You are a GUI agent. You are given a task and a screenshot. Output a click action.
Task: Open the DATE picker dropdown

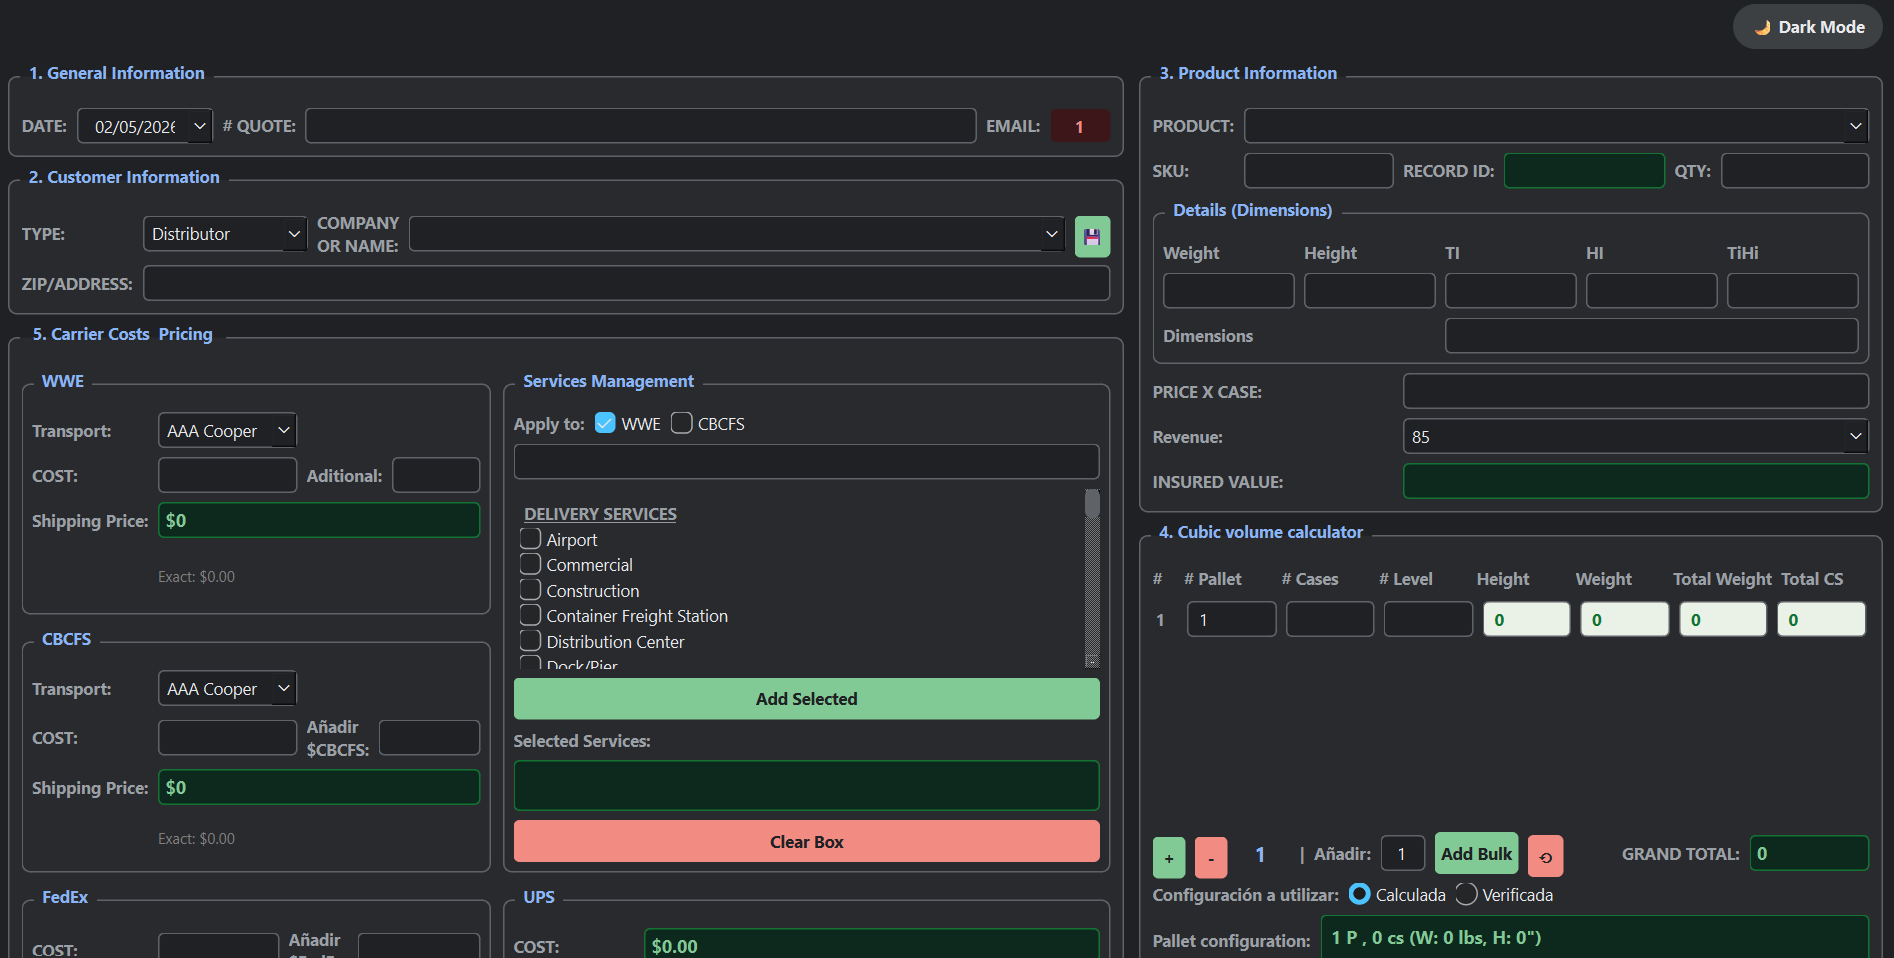click(x=199, y=126)
